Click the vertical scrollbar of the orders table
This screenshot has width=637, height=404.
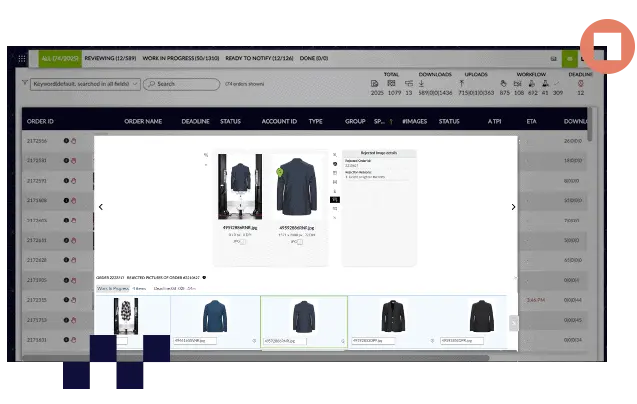[x=590, y=124]
